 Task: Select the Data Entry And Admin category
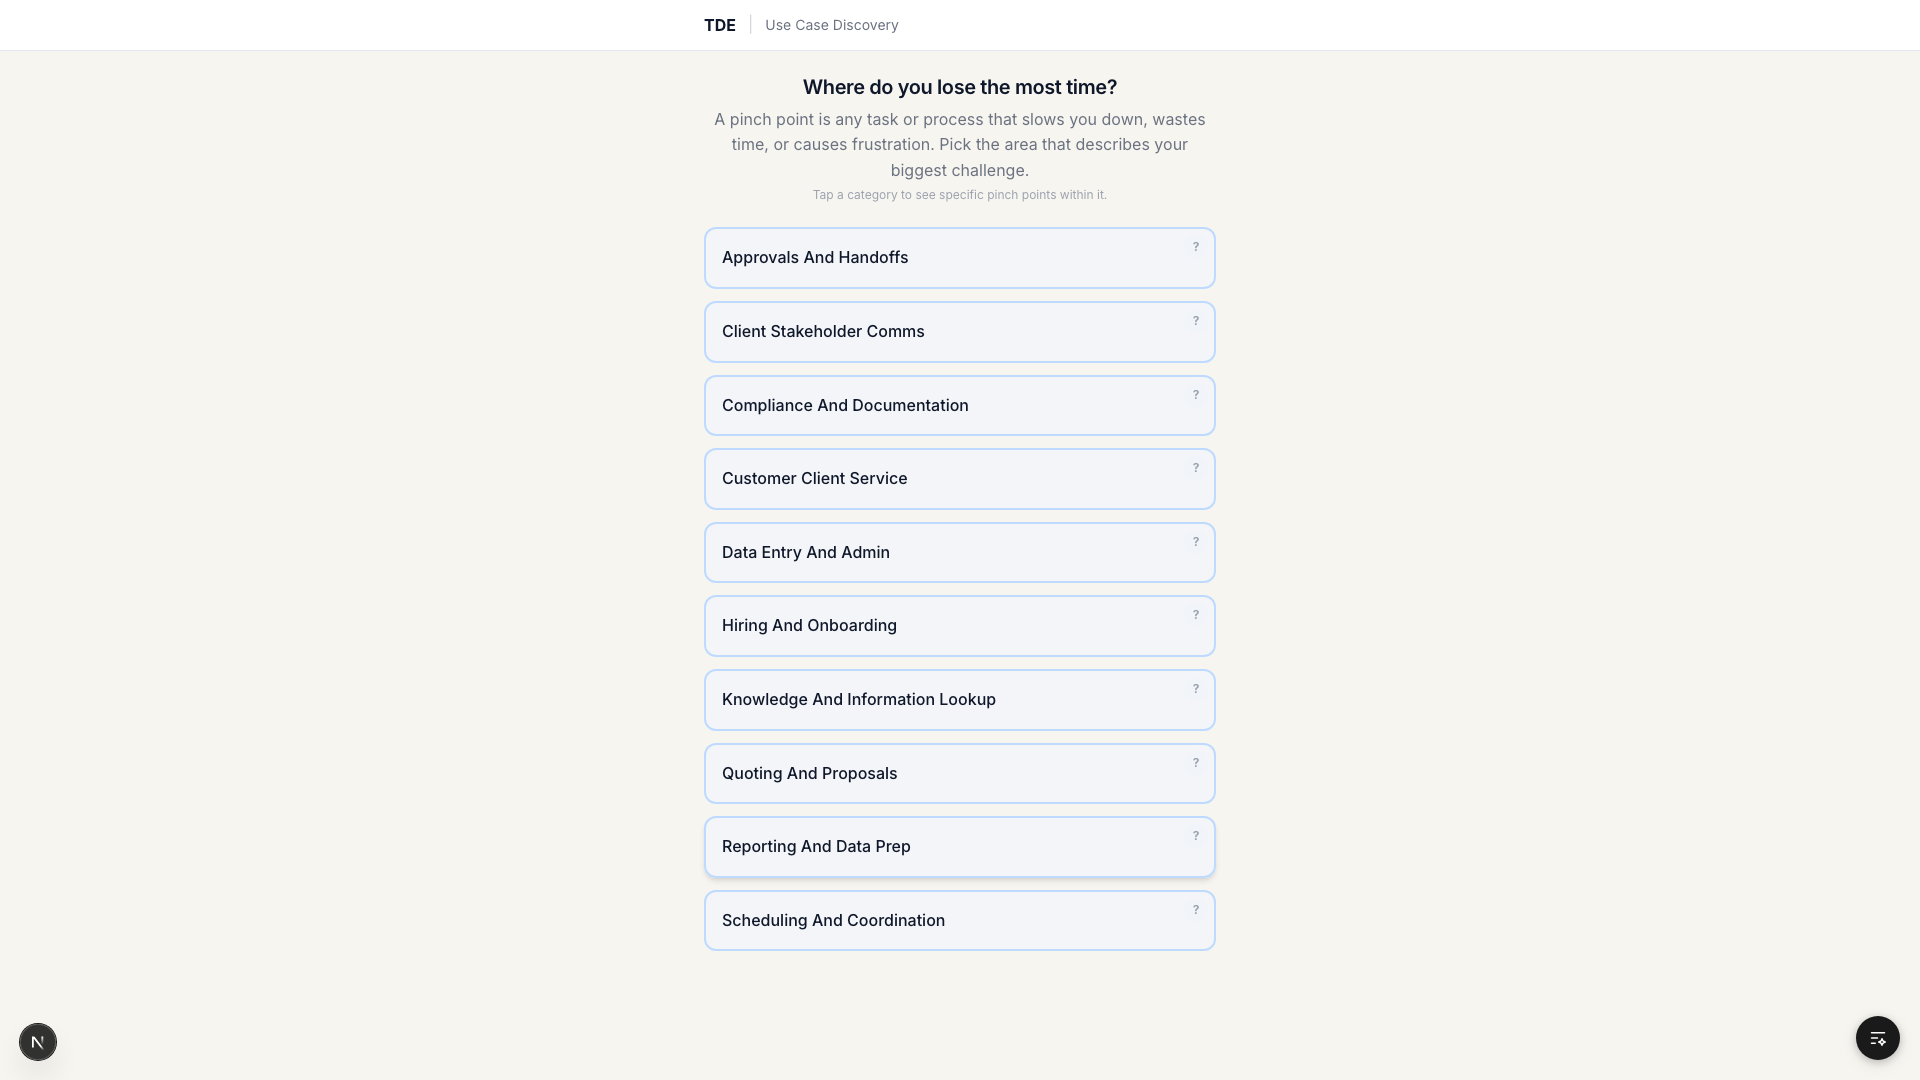959,553
